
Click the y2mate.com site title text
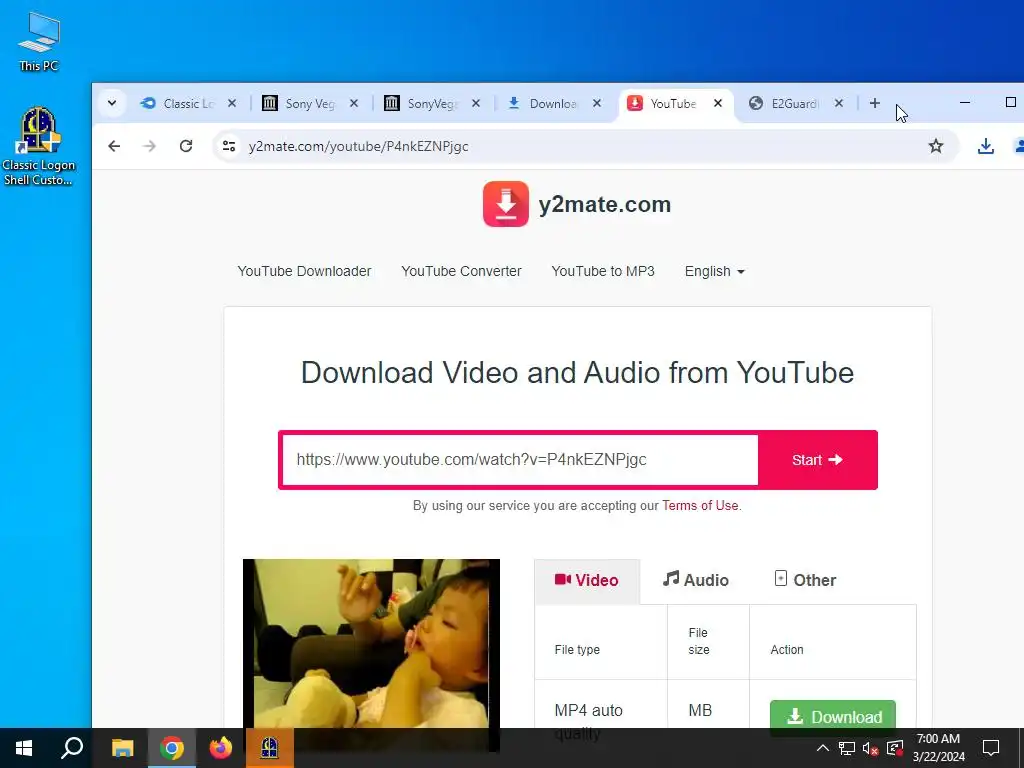coord(605,204)
